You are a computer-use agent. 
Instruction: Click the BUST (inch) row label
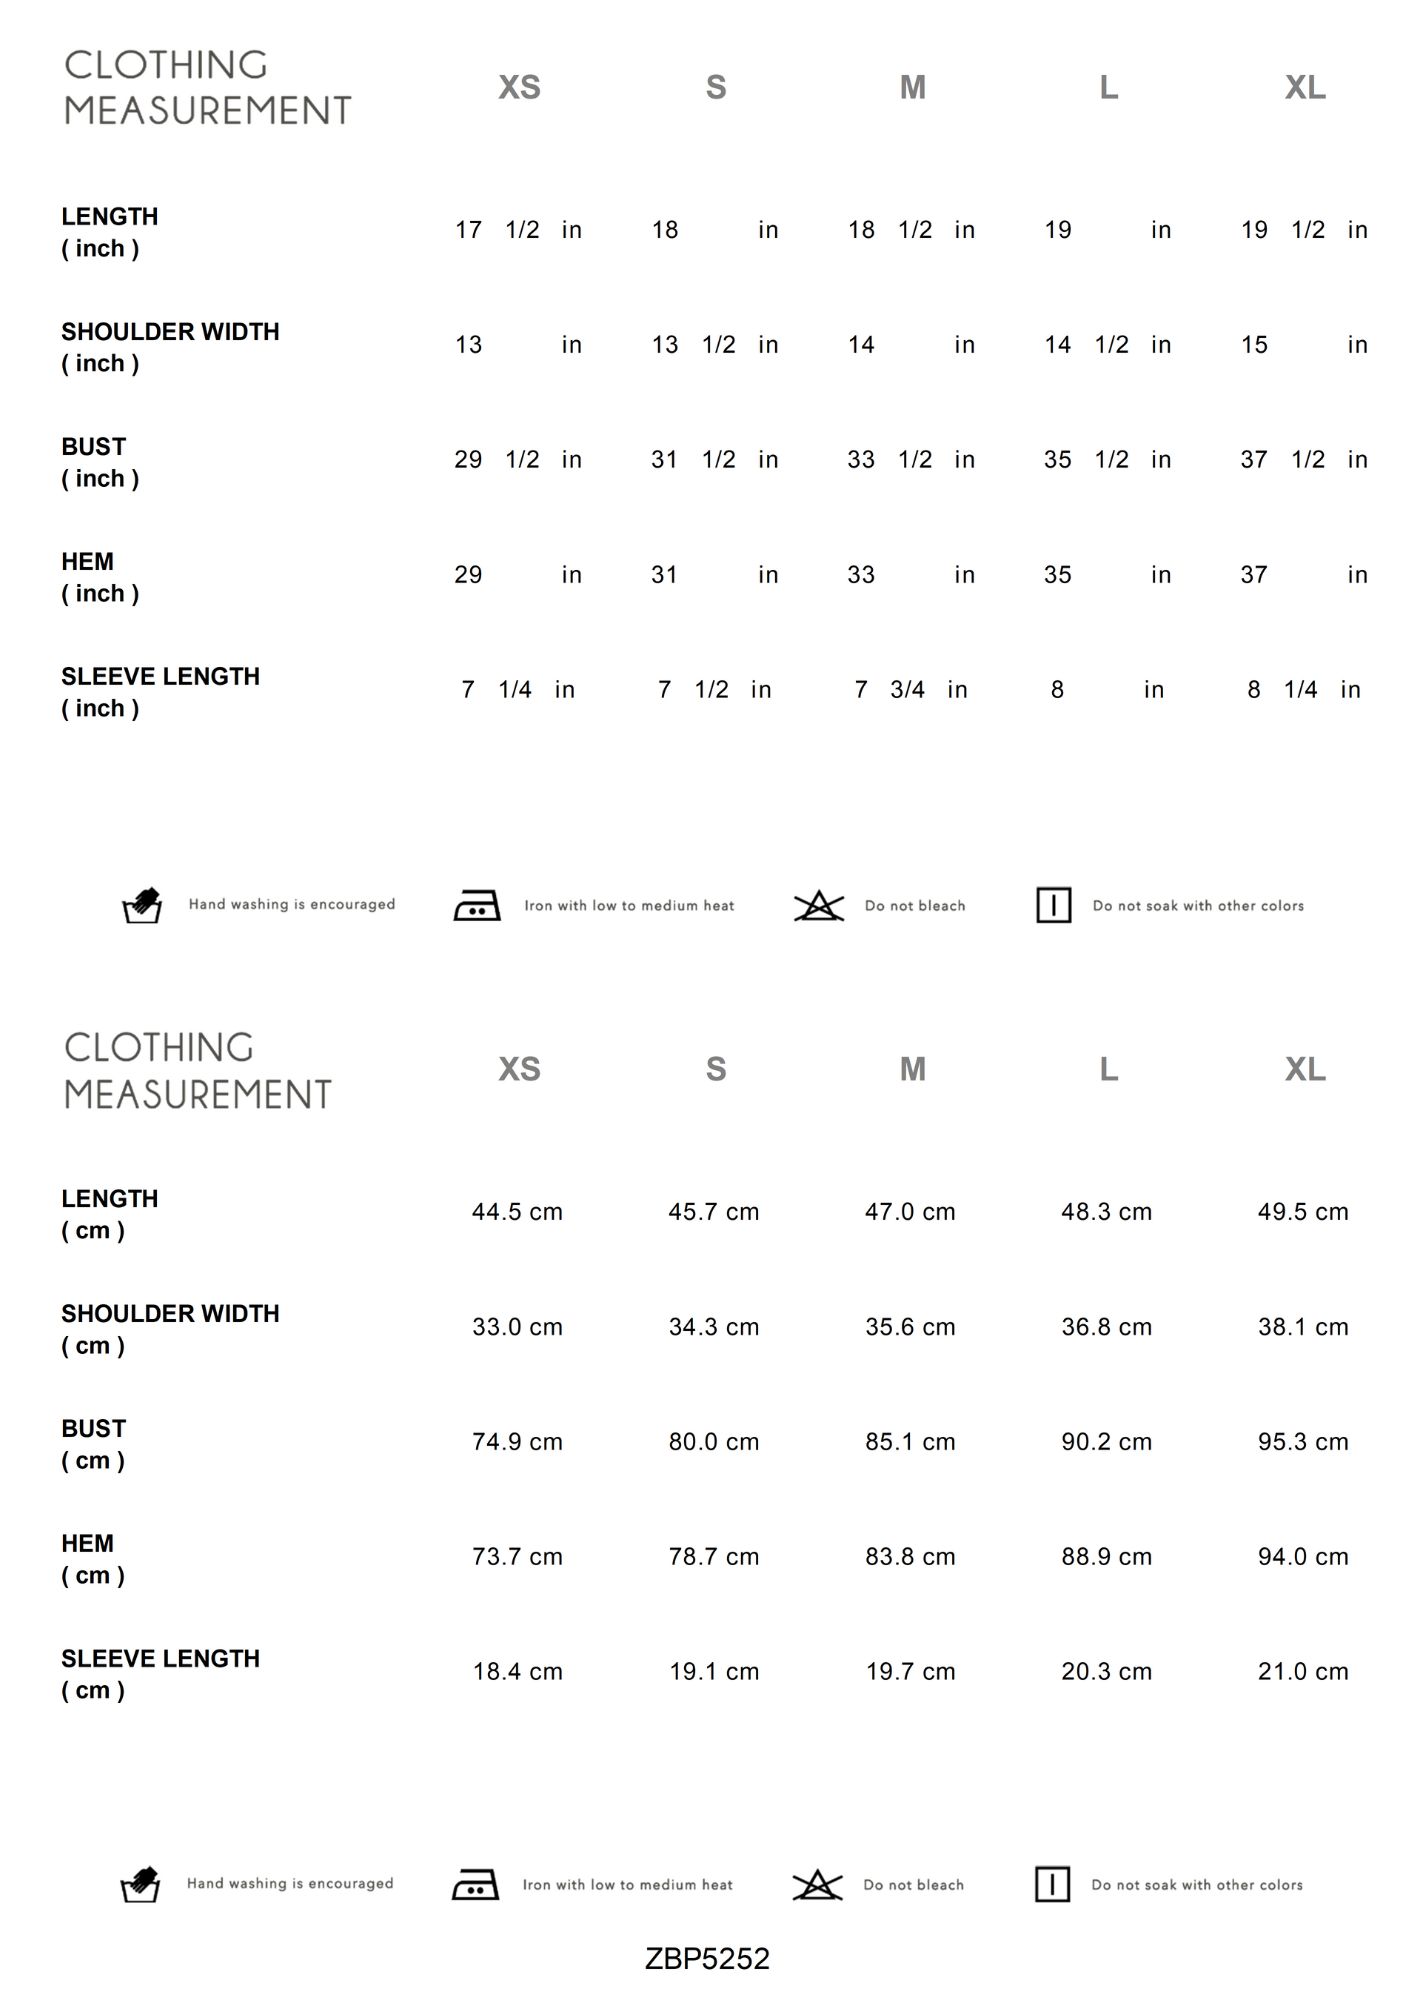pos(100,462)
